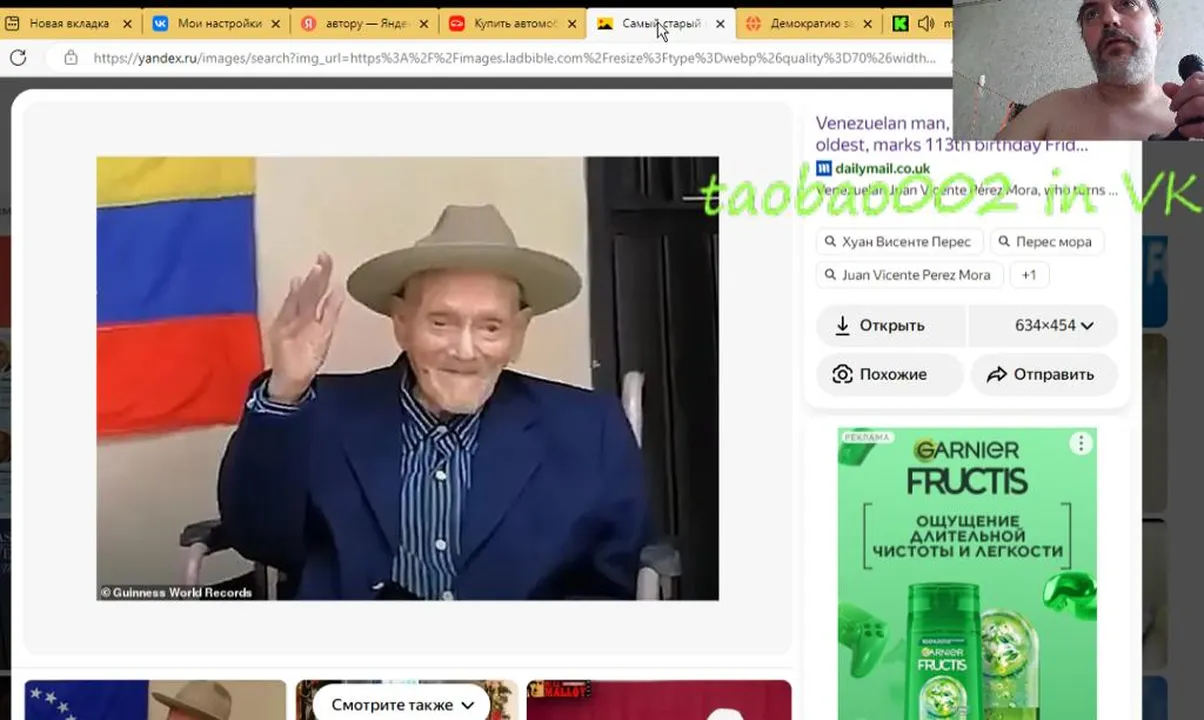Click the download arrow icon on Открыть
Image resolution: width=1204 pixels, height=720 pixels.
842,325
